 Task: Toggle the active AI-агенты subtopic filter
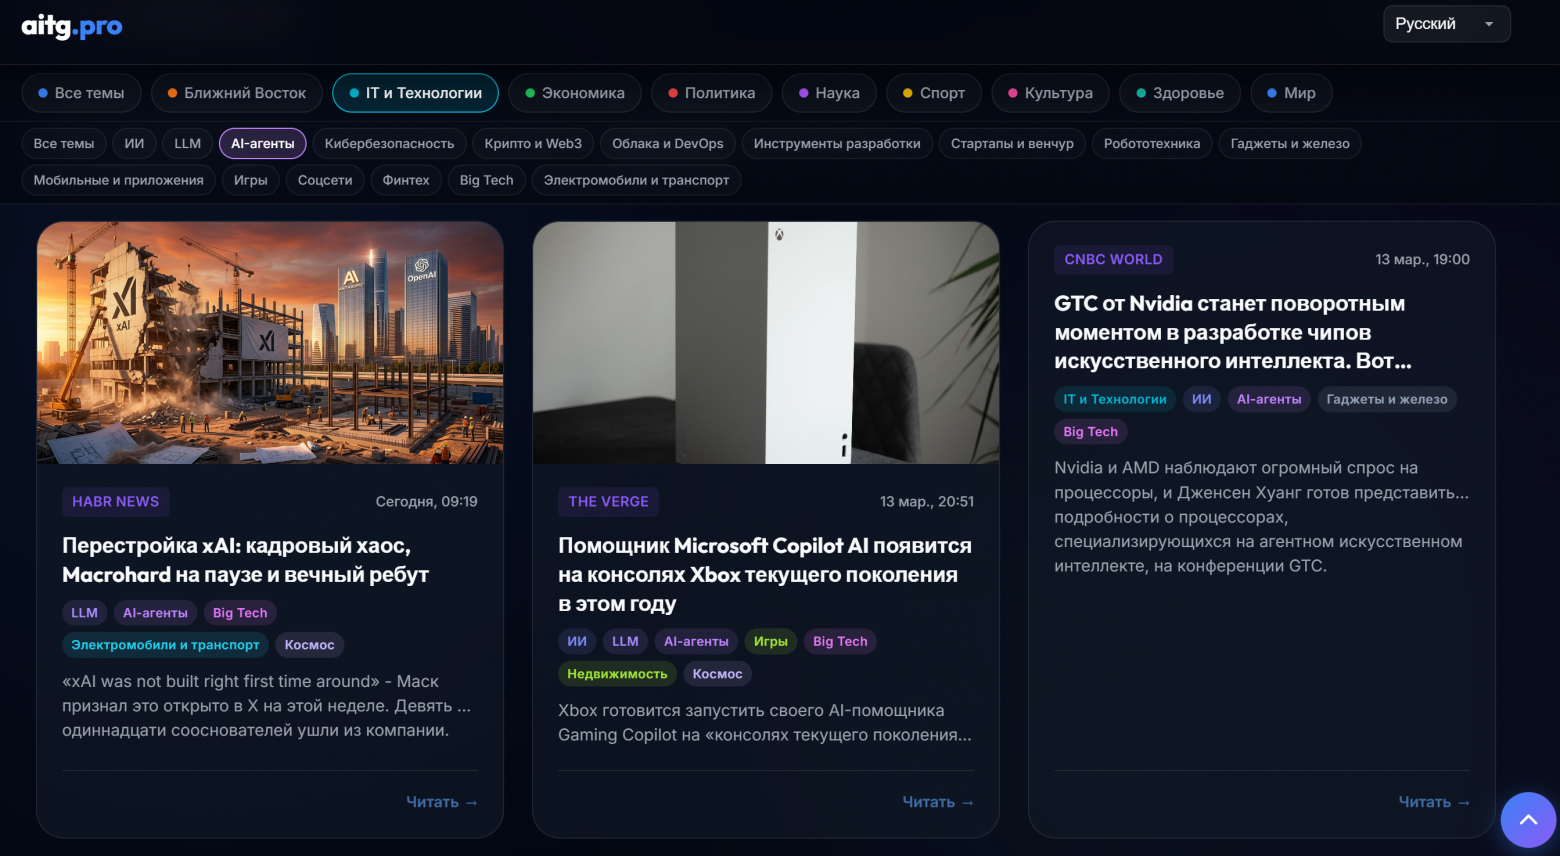coord(263,144)
